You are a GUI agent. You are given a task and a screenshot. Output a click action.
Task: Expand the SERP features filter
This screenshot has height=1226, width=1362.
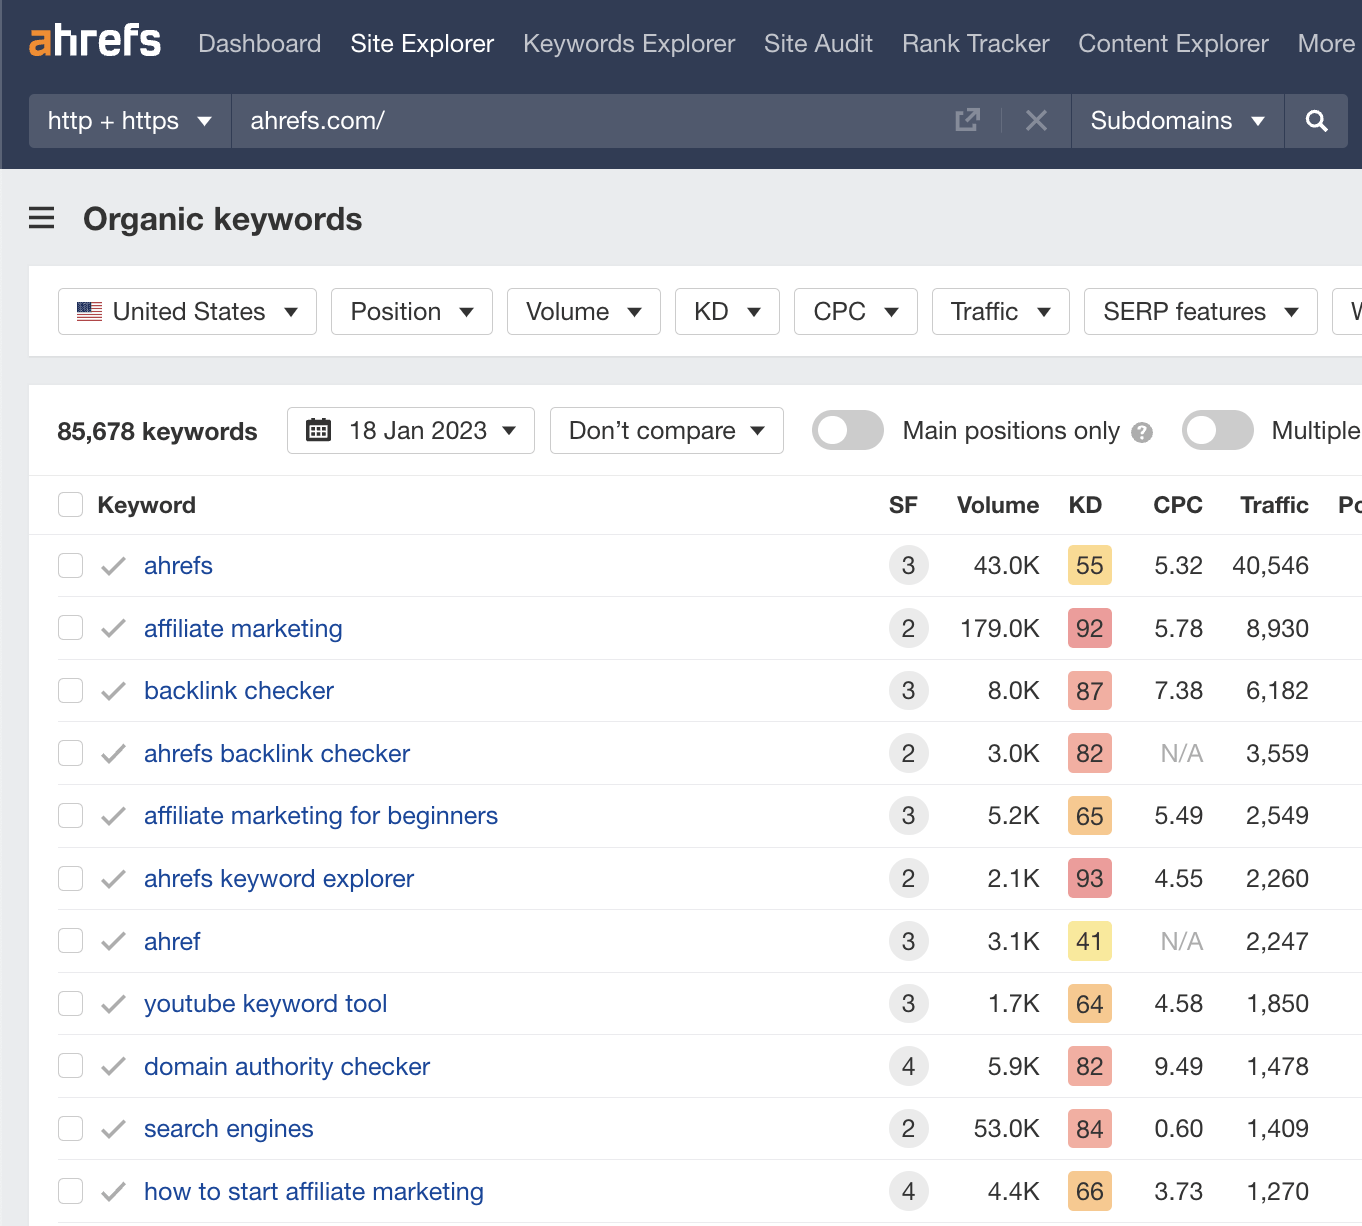click(x=1200, y=311)
